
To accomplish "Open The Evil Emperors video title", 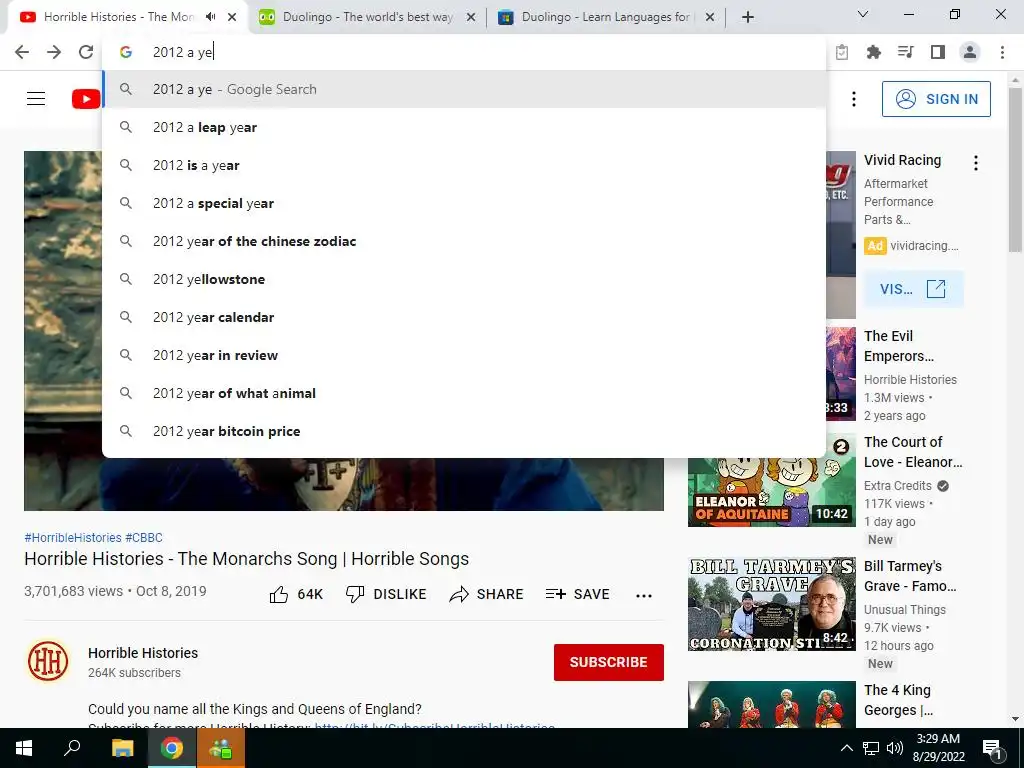I will pos(899,346).
